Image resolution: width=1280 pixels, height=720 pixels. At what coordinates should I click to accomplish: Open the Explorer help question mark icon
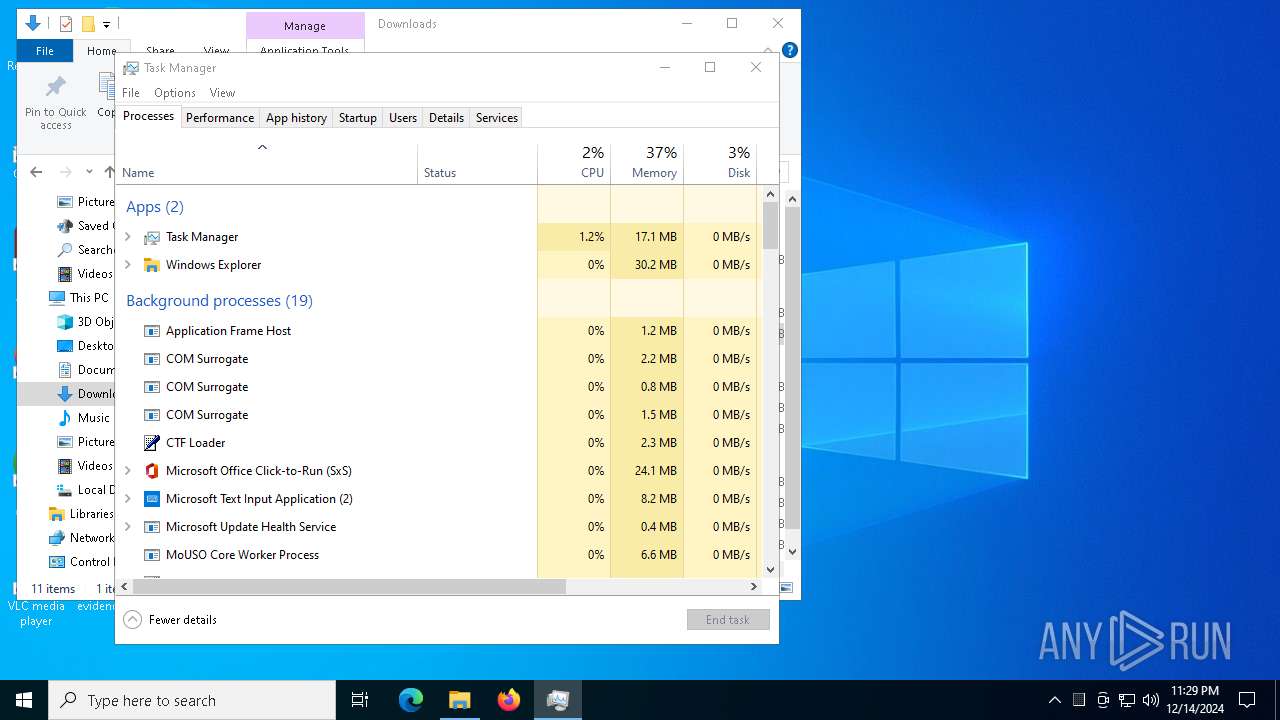click(790, 50)
